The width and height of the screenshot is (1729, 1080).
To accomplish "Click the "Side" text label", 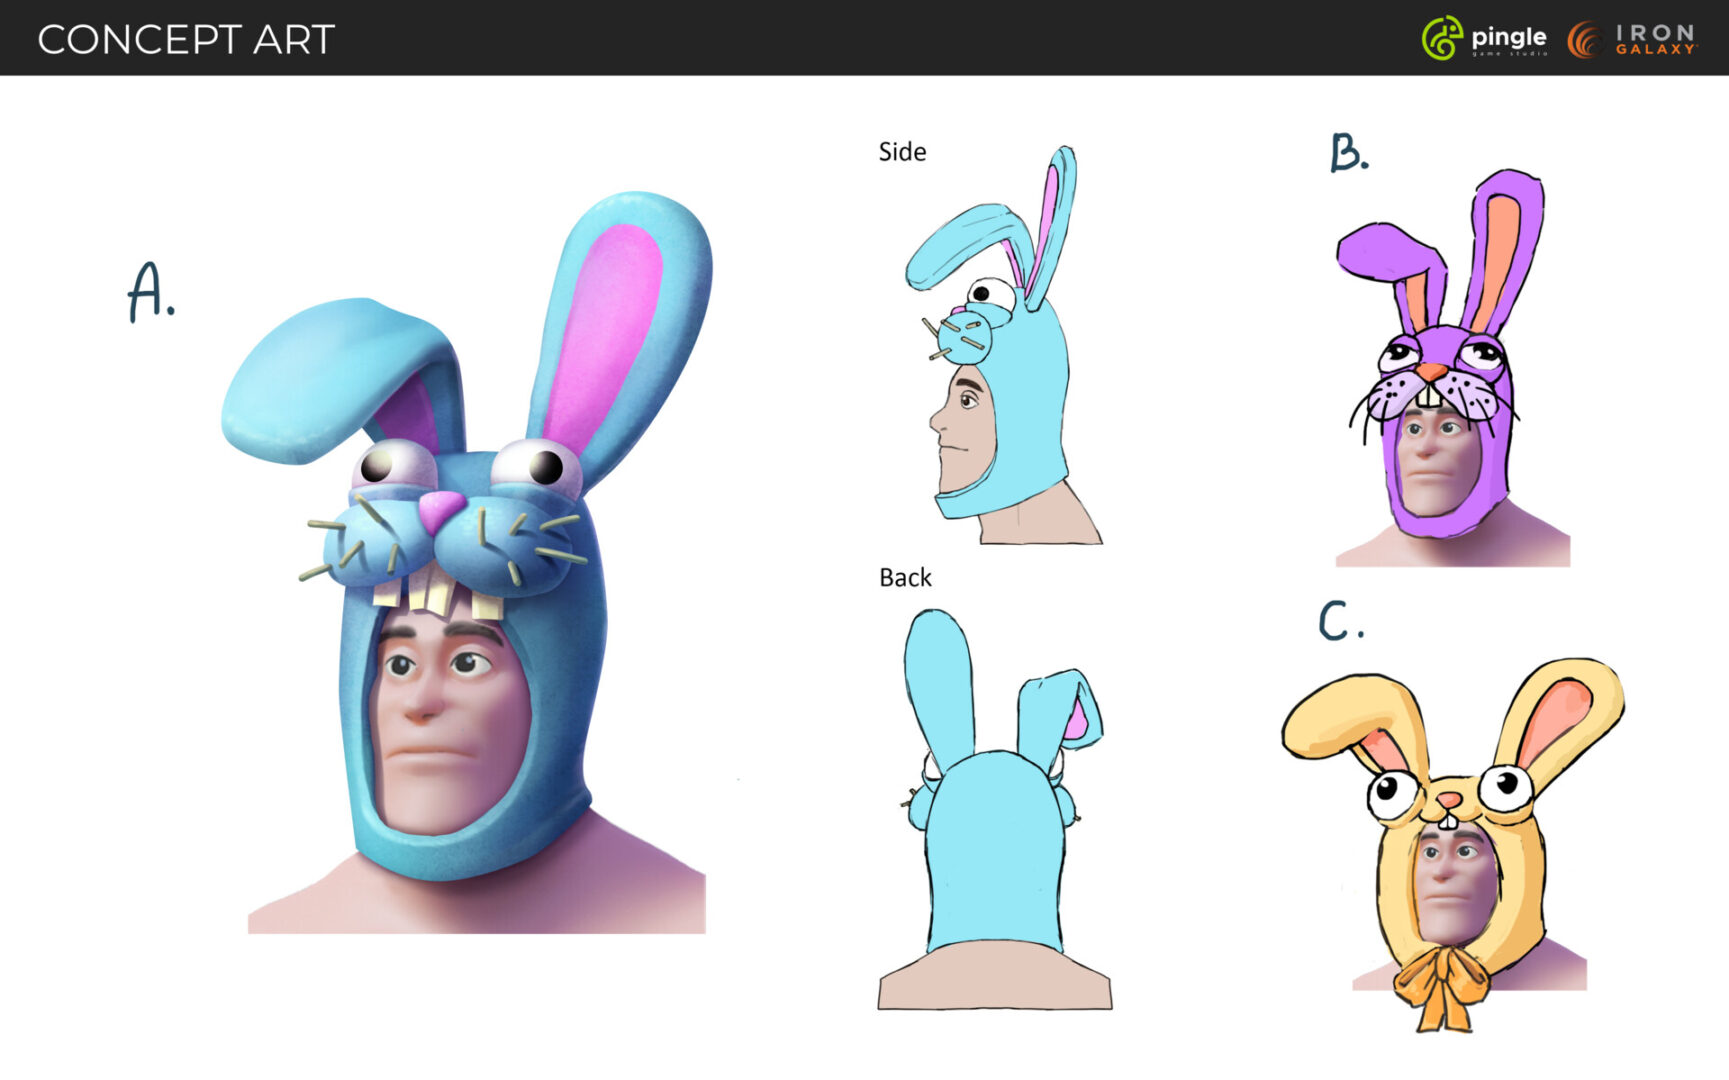I will [x=902, y=152].
